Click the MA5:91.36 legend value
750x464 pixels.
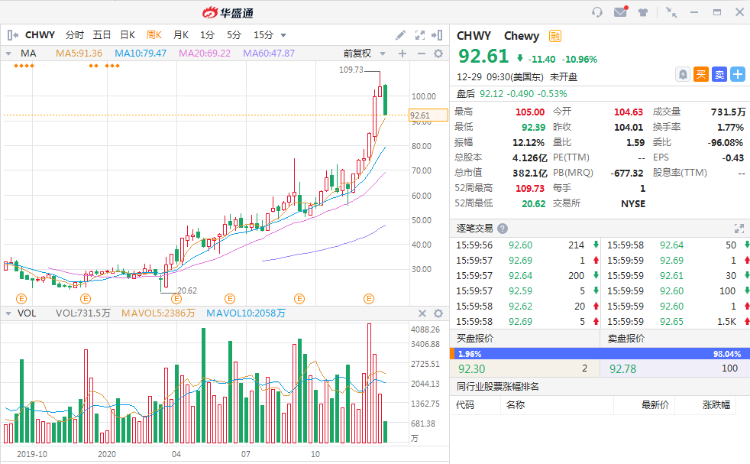point(79,54)
